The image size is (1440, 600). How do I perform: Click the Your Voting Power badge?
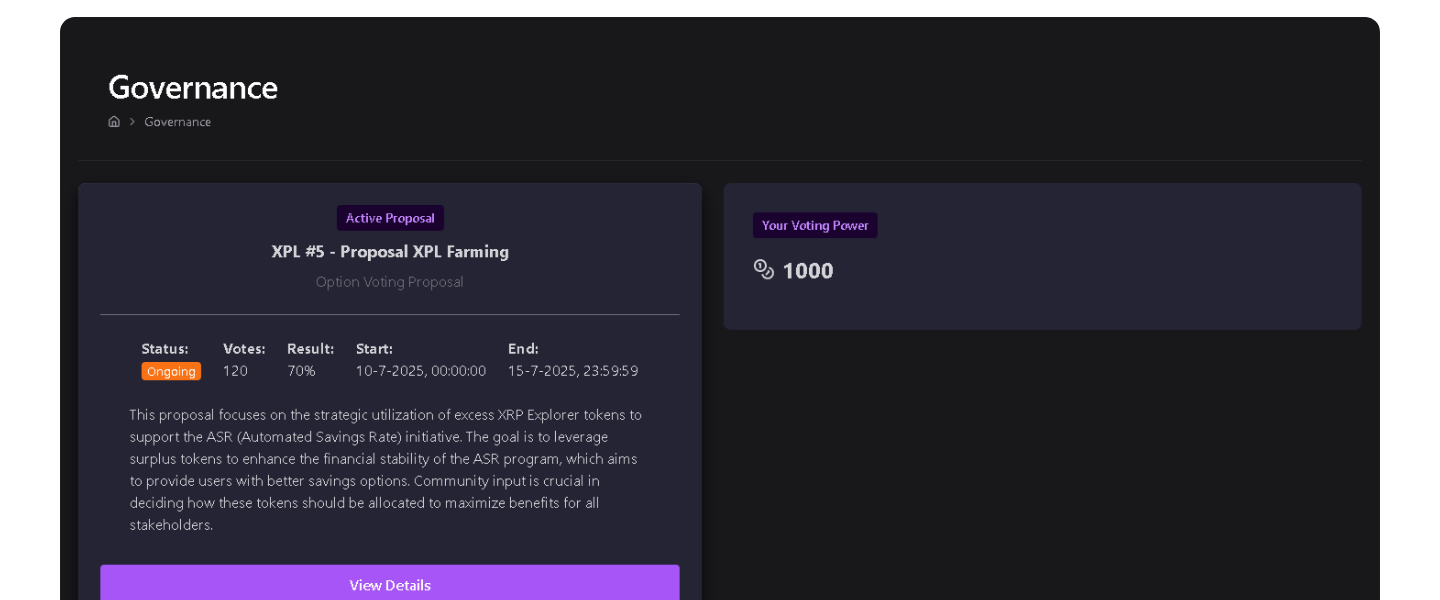(815, 225)
